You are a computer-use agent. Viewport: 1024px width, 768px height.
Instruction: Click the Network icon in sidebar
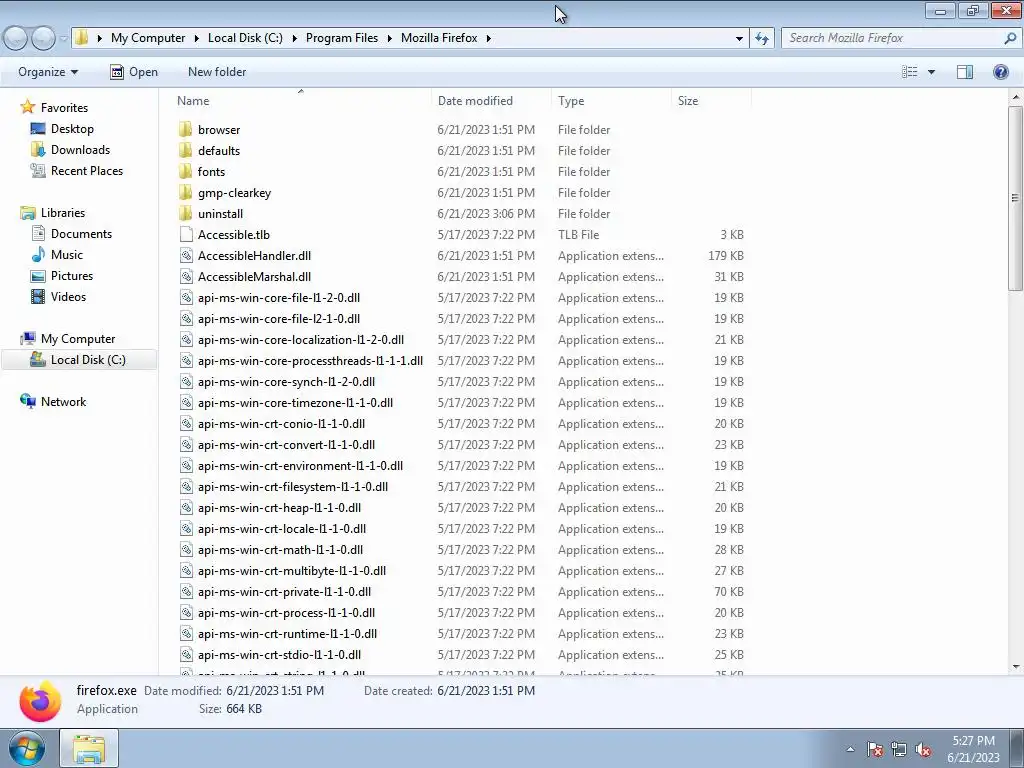coord(27,401)
